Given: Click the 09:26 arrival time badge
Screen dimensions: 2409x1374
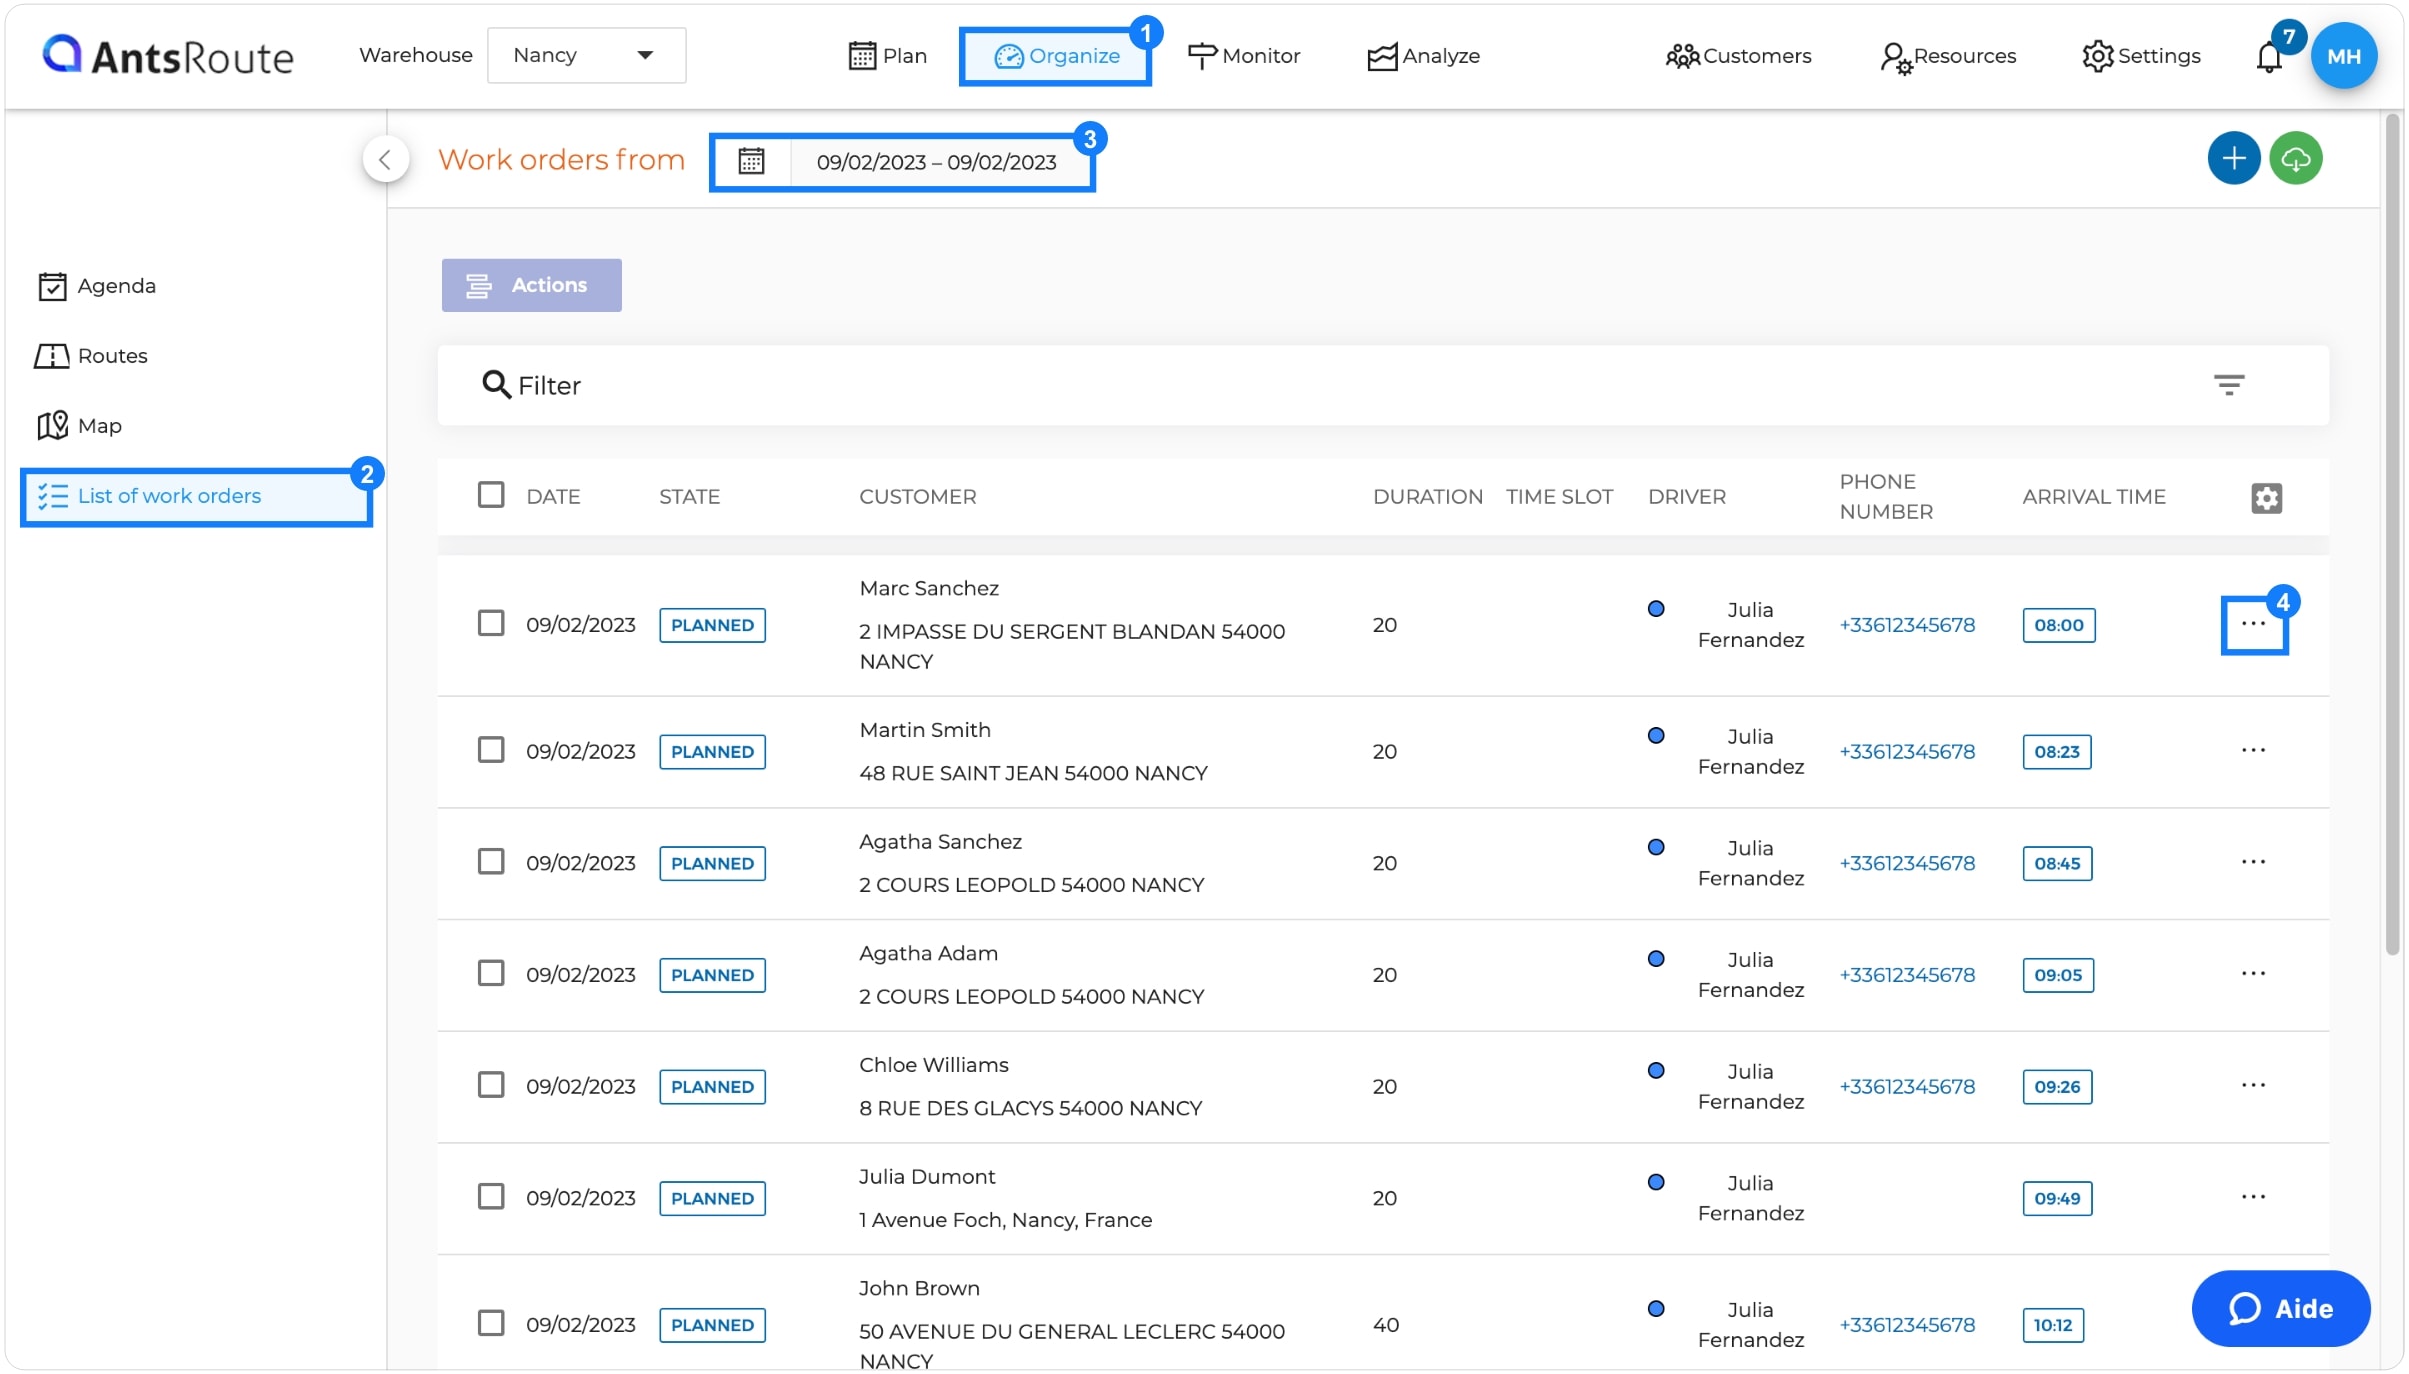Looking at the screenshot, I should [2057, 1087].
